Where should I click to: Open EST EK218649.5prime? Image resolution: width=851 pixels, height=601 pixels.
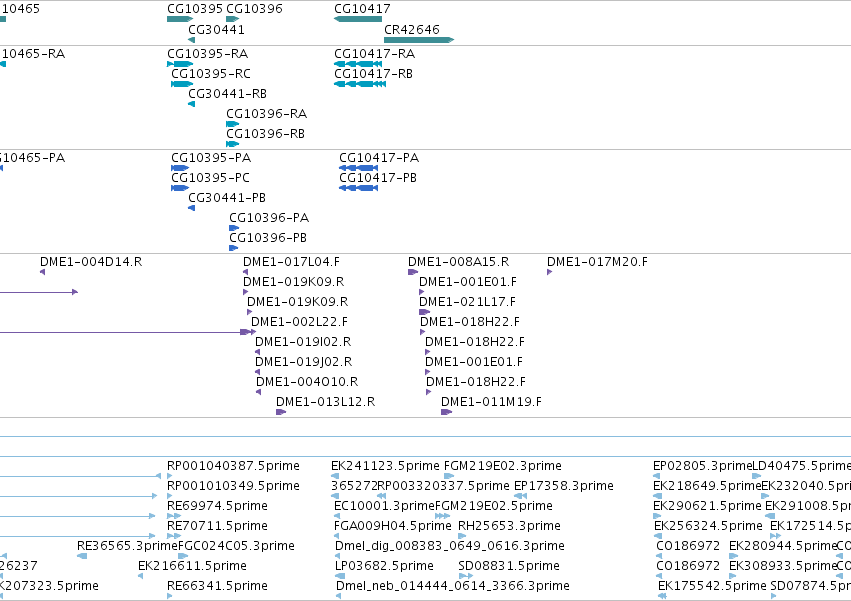click(x=707, y=486)
